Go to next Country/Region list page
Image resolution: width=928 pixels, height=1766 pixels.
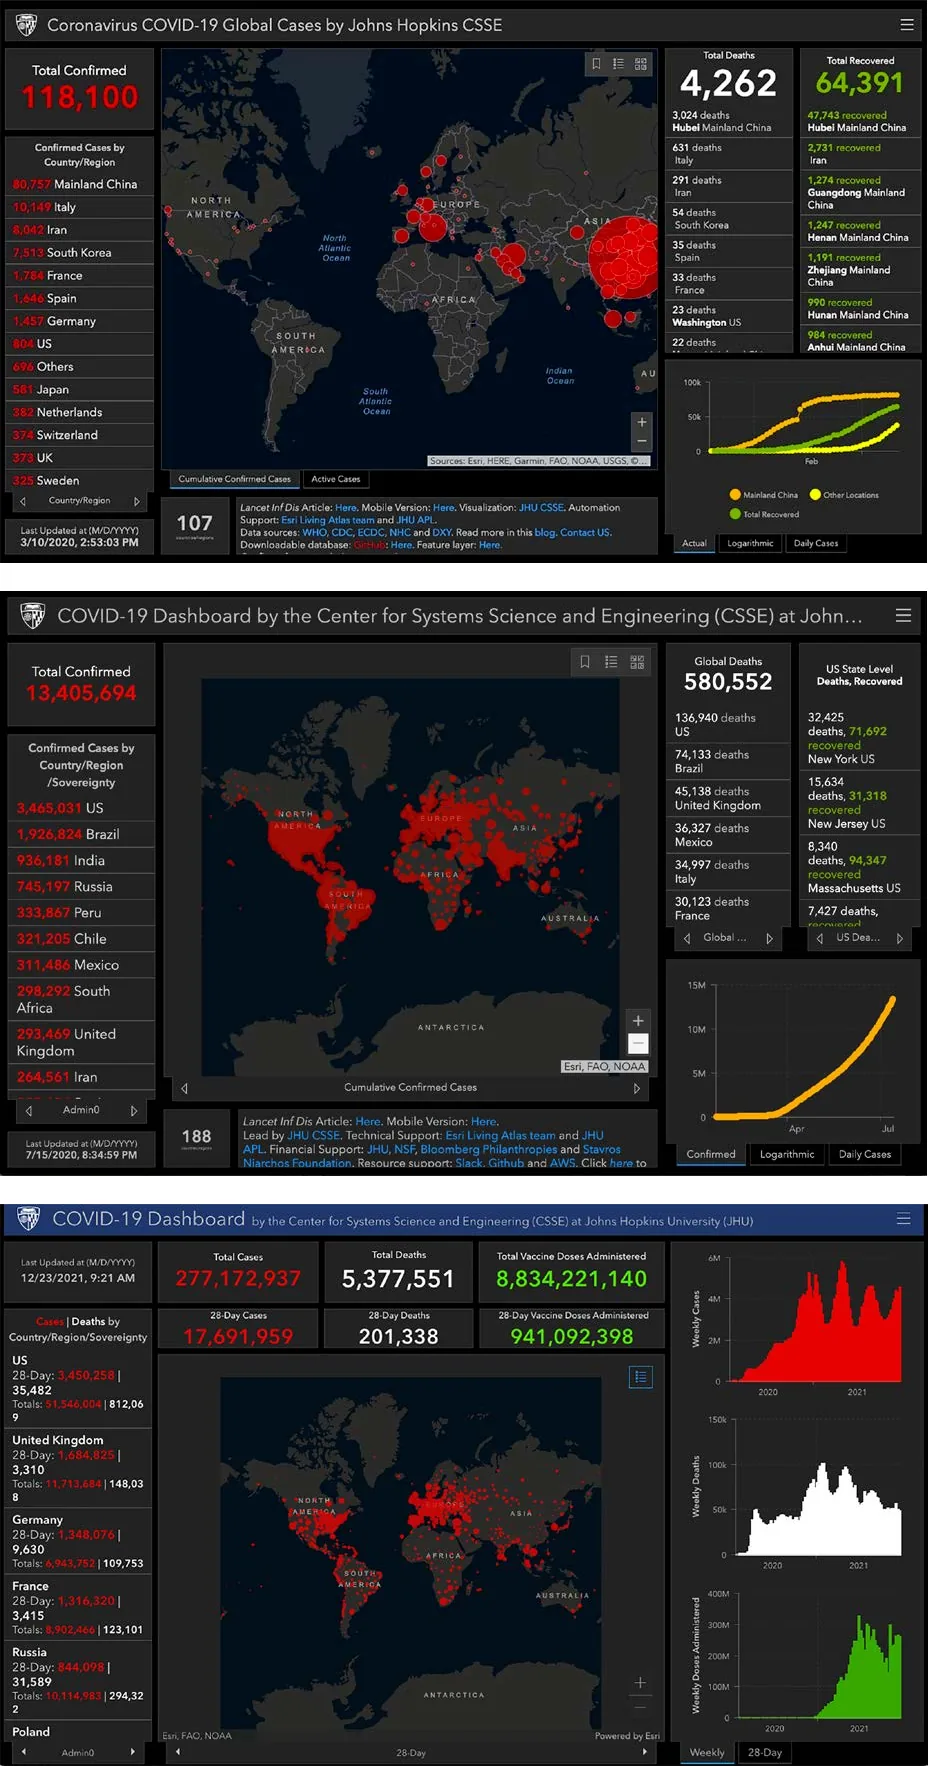pos(136,501)
